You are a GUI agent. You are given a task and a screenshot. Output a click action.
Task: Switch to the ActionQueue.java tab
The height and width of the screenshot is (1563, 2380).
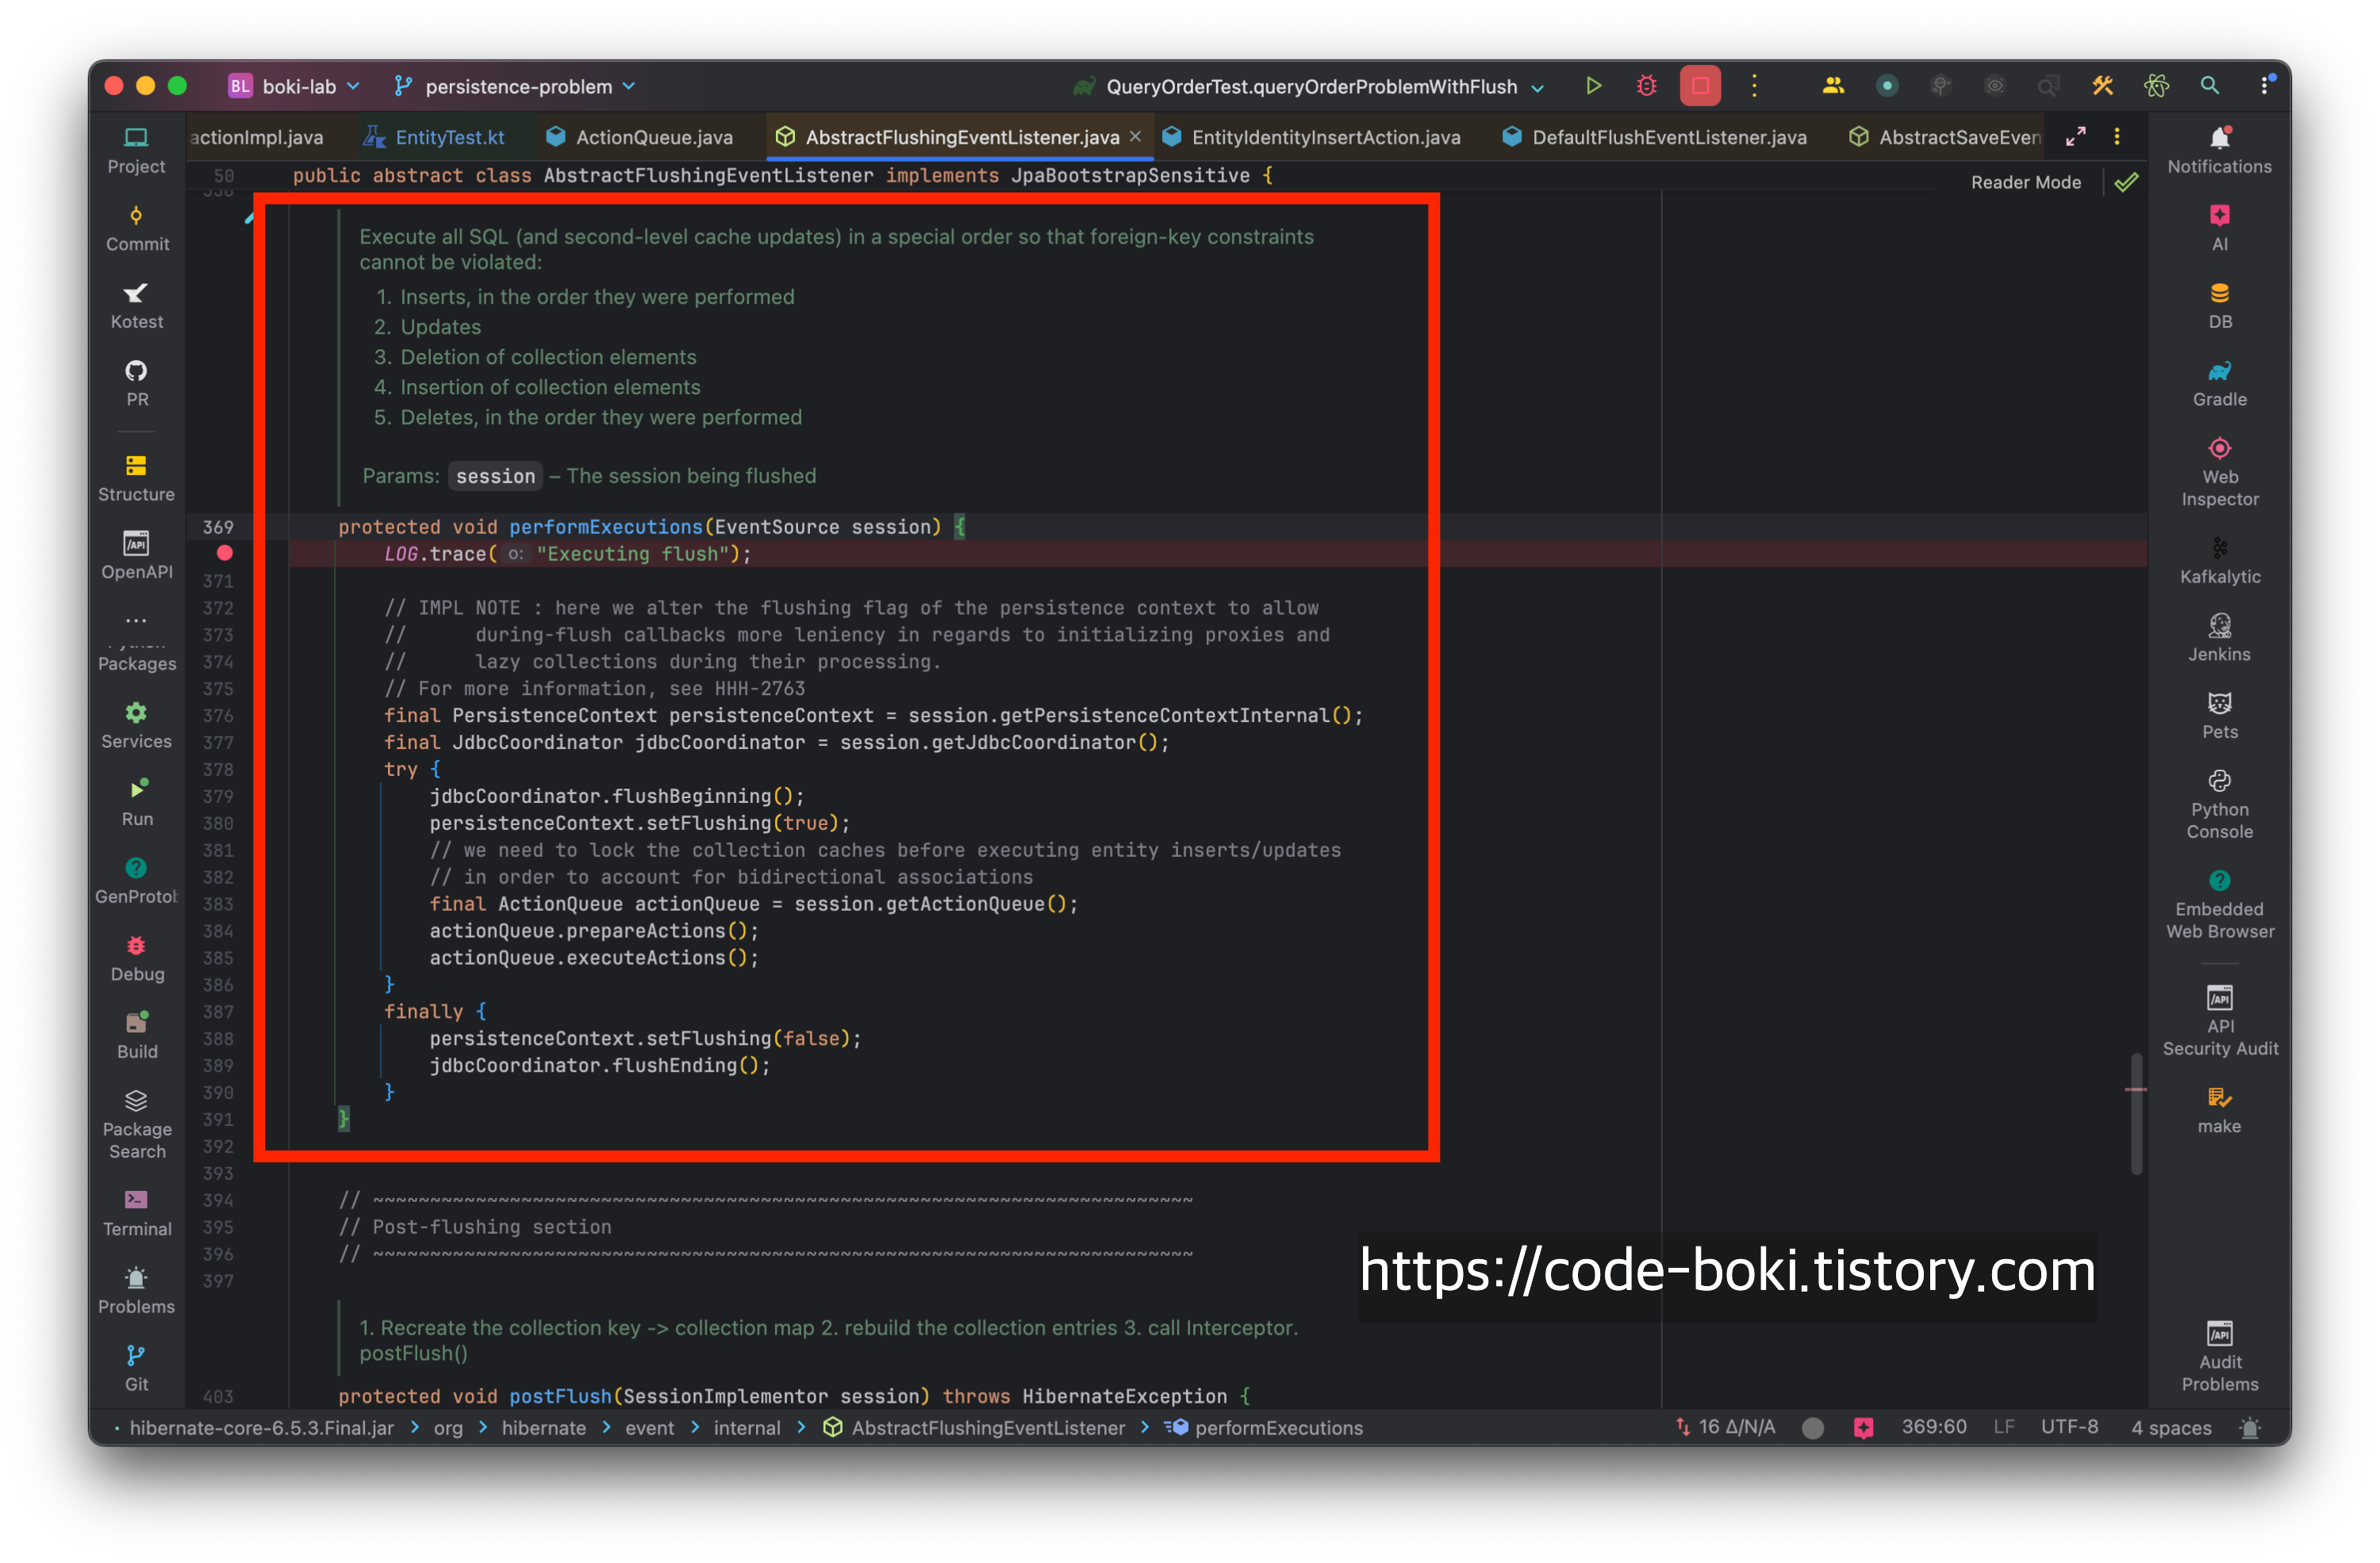tap(653, 137)
